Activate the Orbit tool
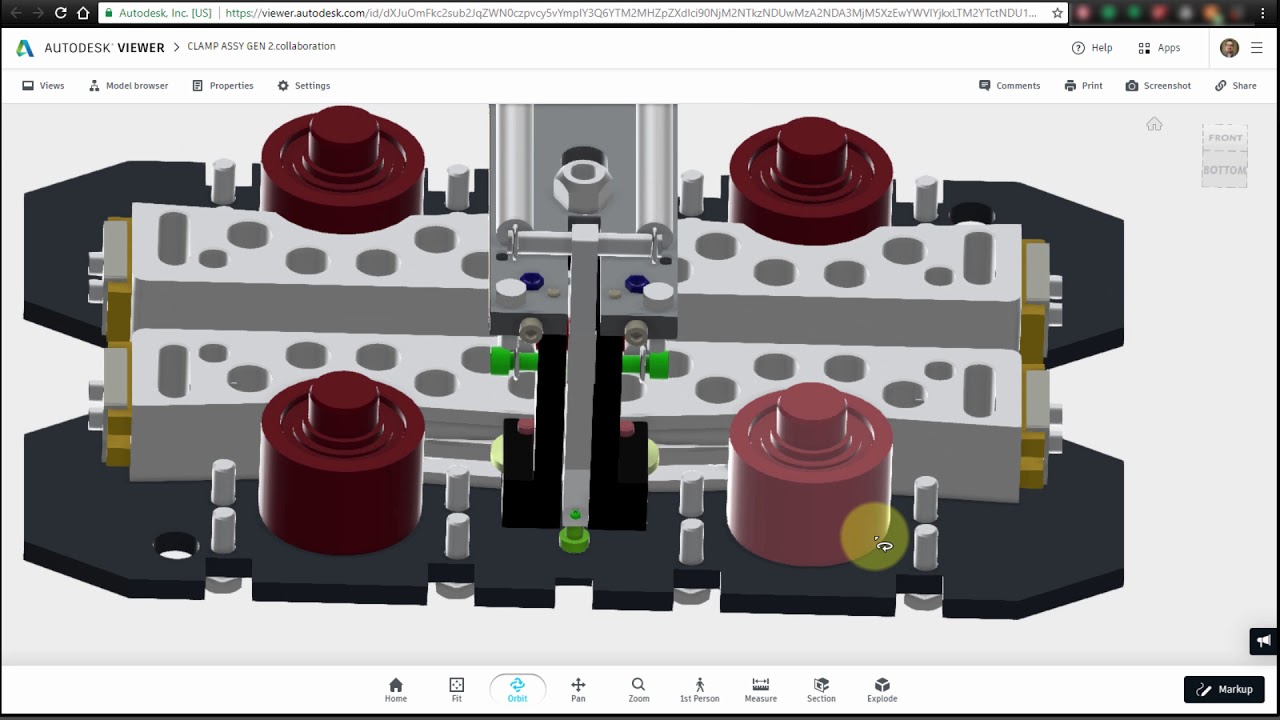This screenshot has width=1280, height=720. [x=517, y=689]
